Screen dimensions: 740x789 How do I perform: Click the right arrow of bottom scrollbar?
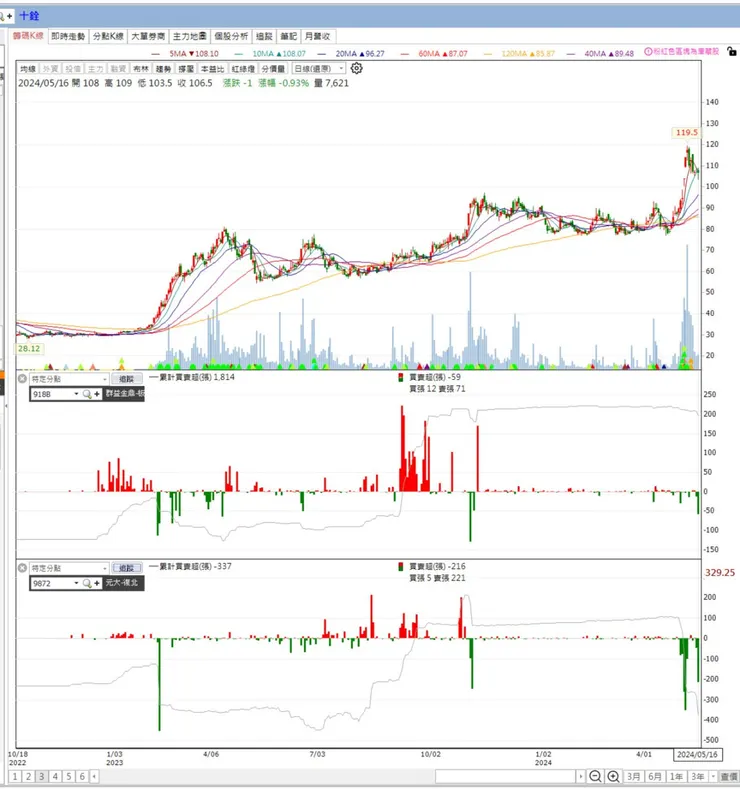[581, 776]
